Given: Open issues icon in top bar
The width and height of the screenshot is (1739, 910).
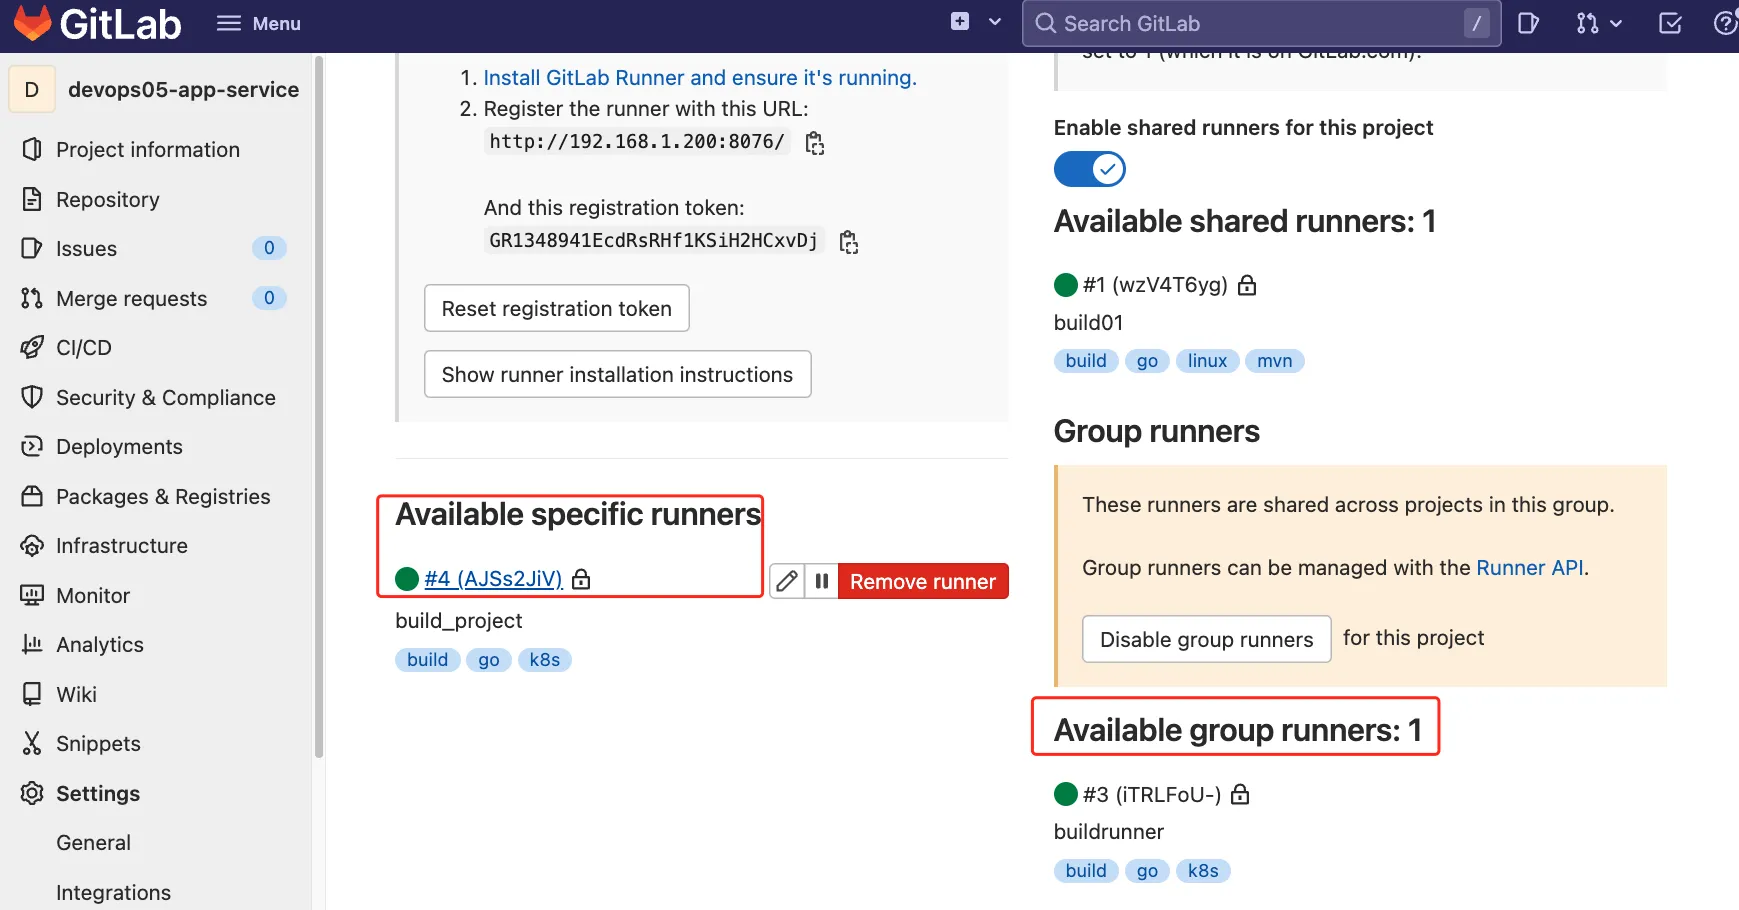Looking at the screenshot, I should [1528, 23].
